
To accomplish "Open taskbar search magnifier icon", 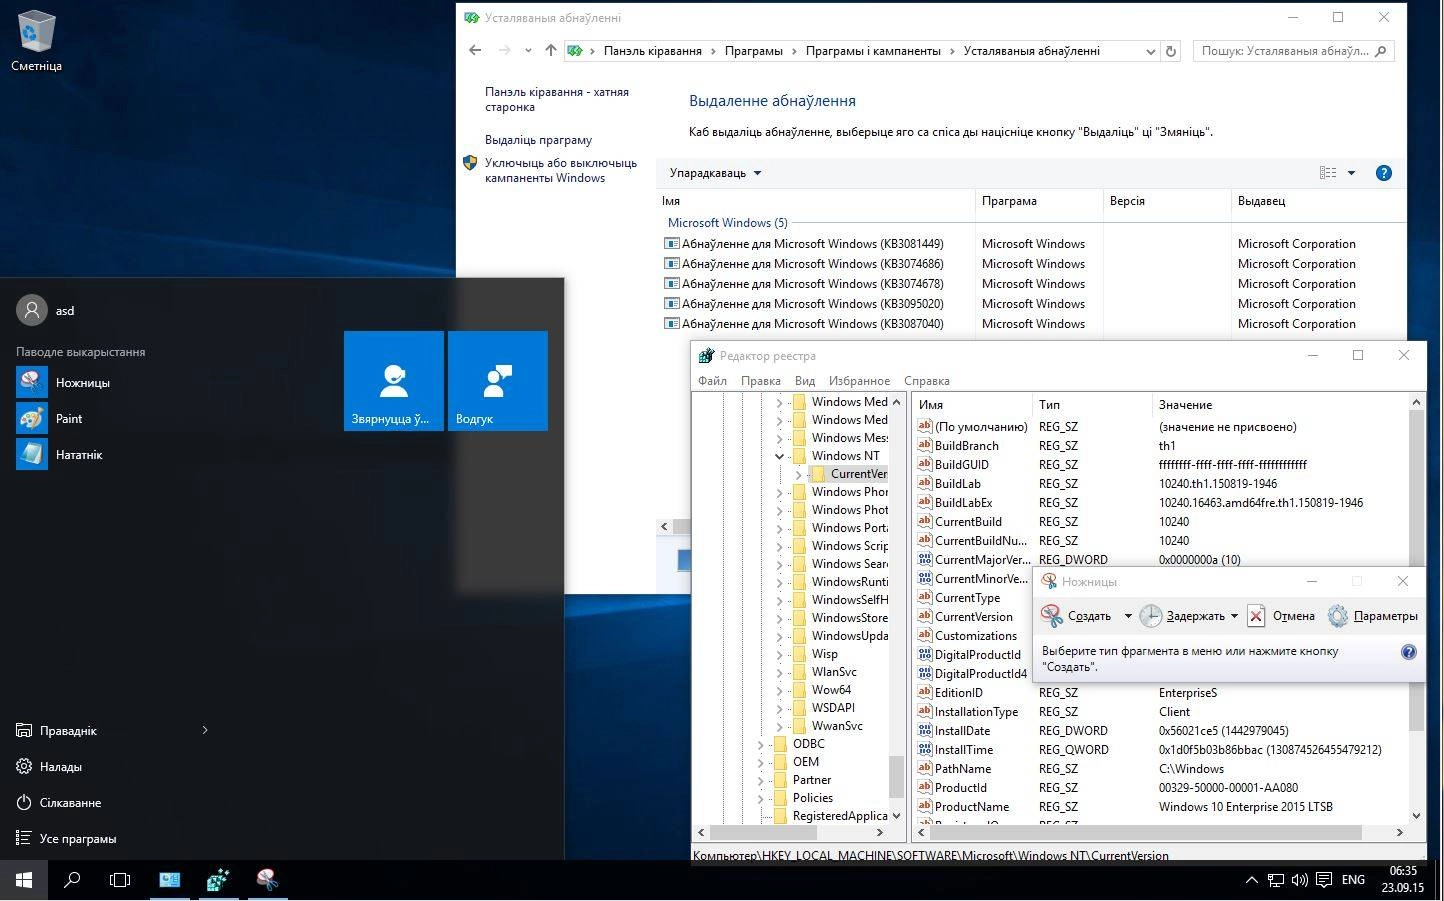I will pyautogui.click(x=72, y=880).
